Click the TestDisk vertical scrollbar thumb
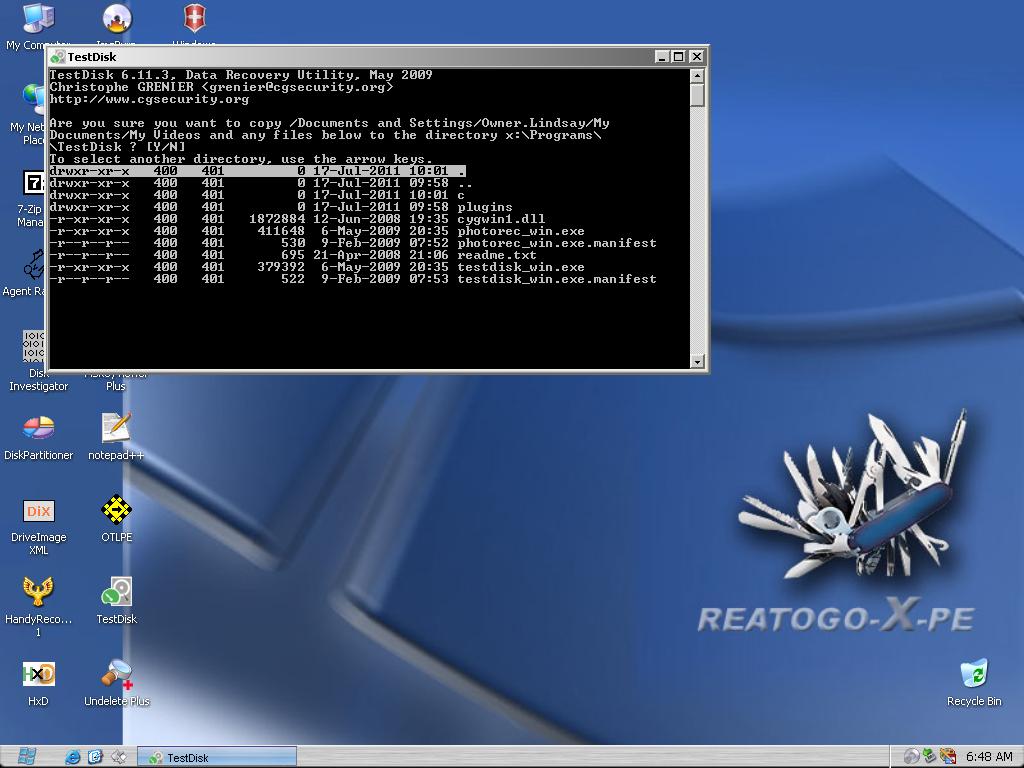Viewport: 1024px width, 768px height. coord(697,95)
